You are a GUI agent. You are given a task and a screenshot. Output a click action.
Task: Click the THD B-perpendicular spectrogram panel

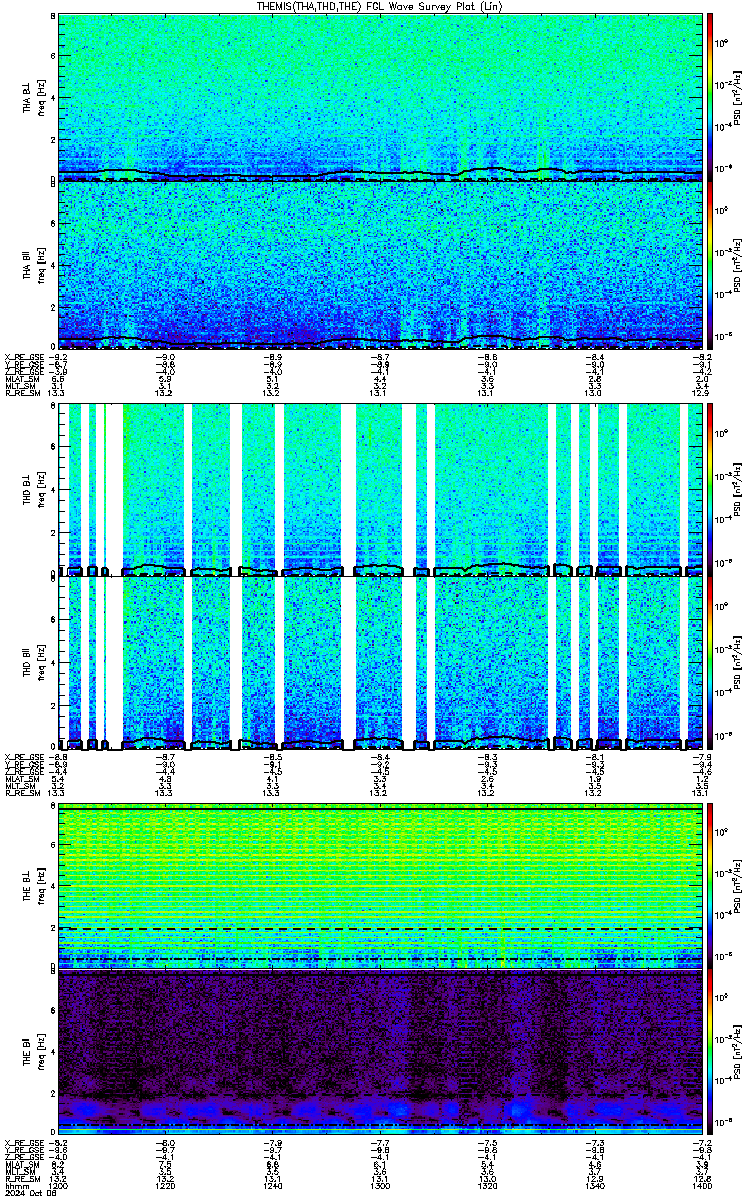point(381,489)
